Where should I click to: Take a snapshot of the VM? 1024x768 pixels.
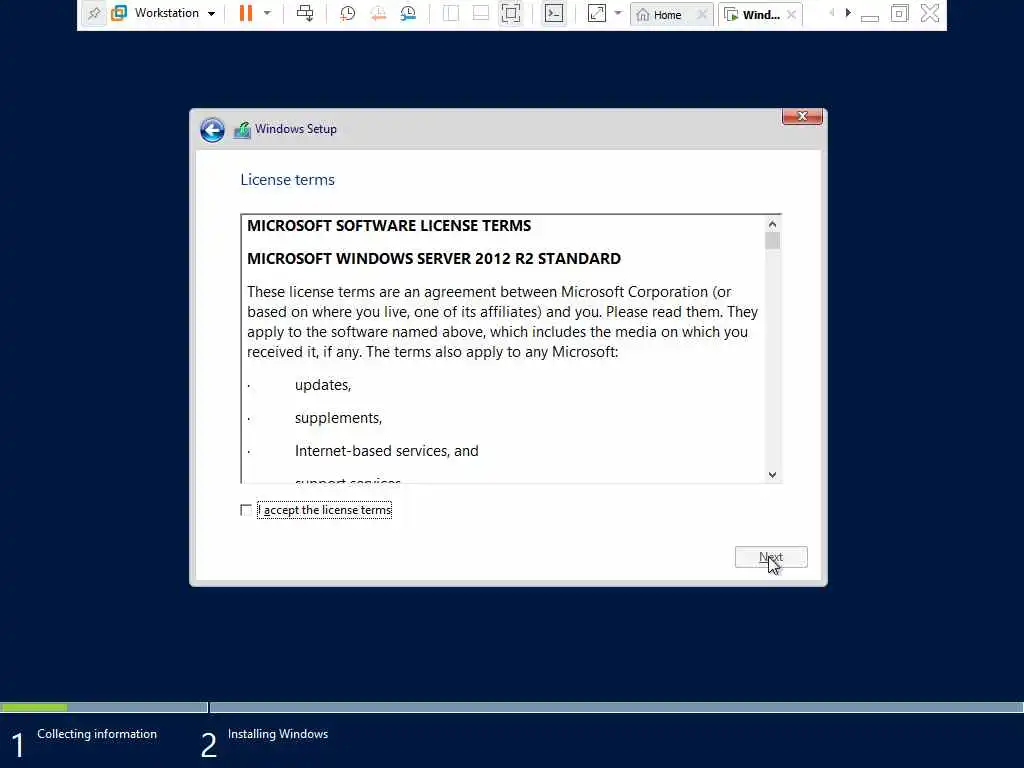pyautogui.click(x=347, y=13)
